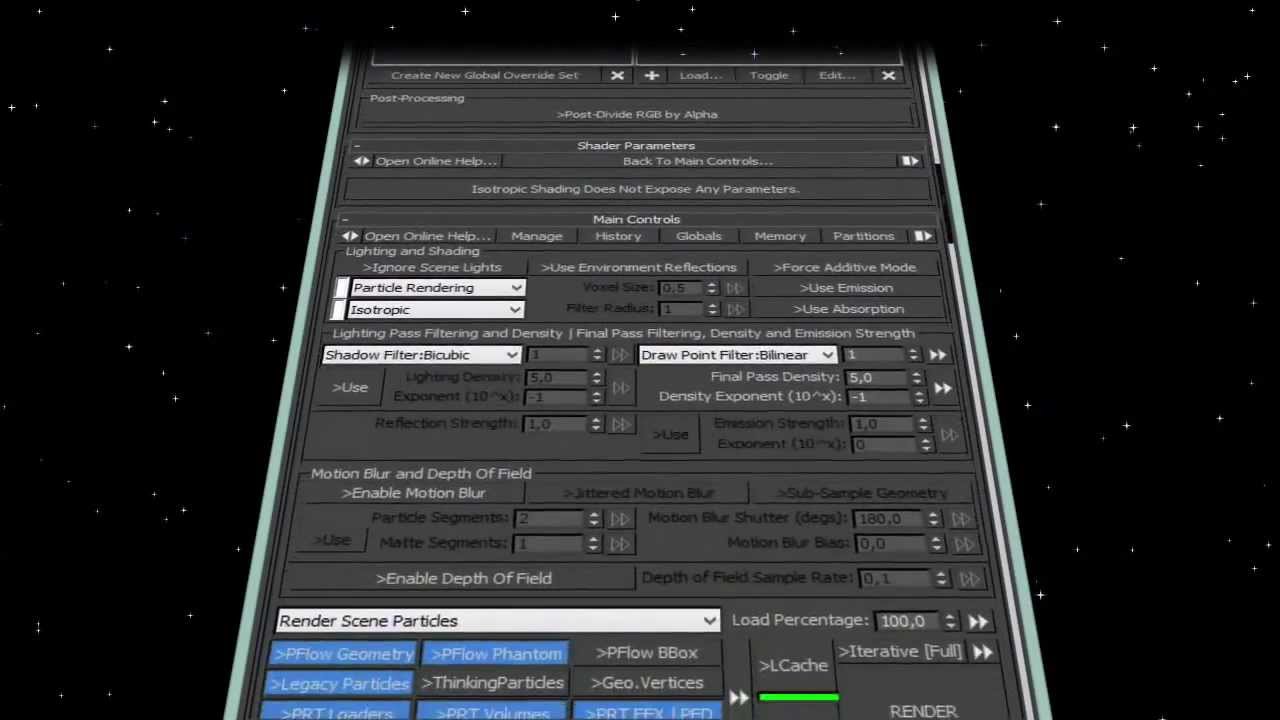Screen dimensions: 1280x720
Task: Enable >Use Emission
Action: coord(846,288)
